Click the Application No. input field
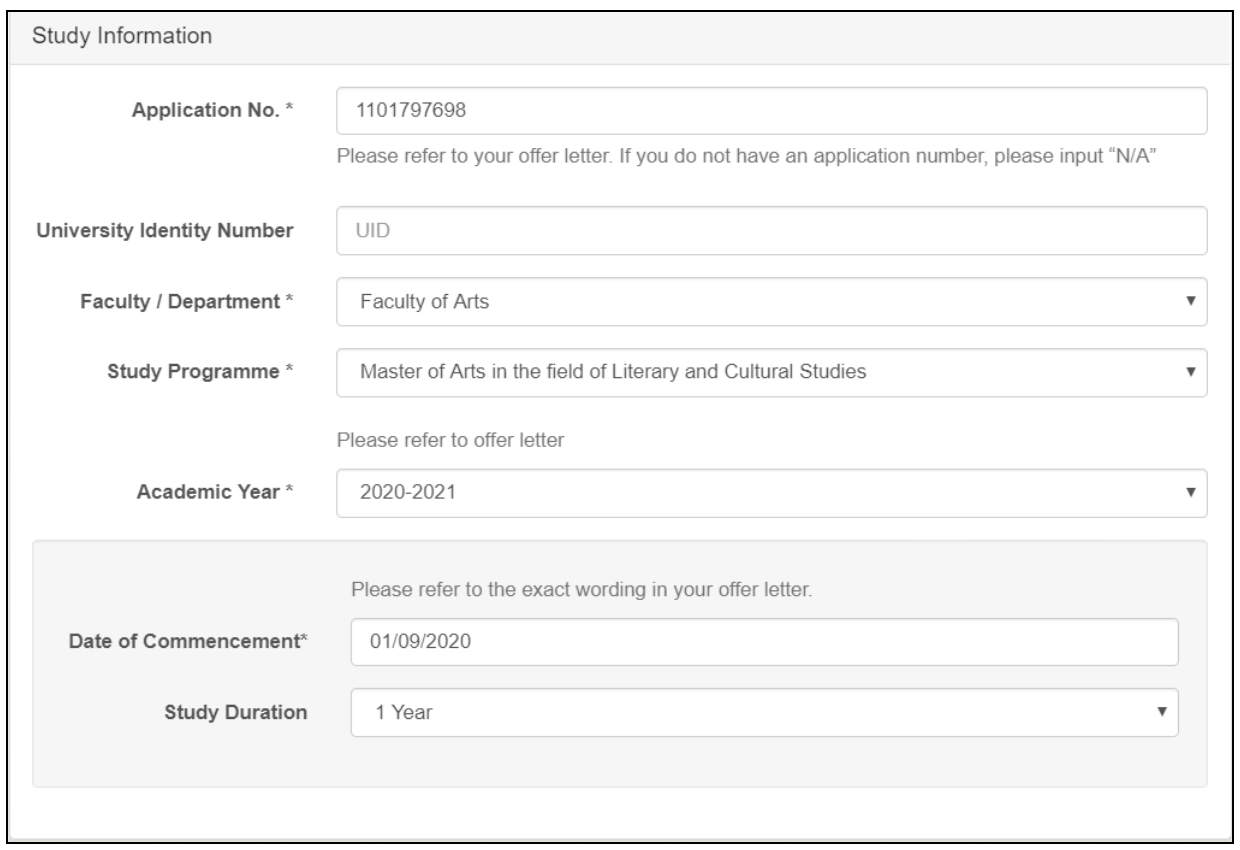Screen dimensions: 1240x850 pos(770,111)
